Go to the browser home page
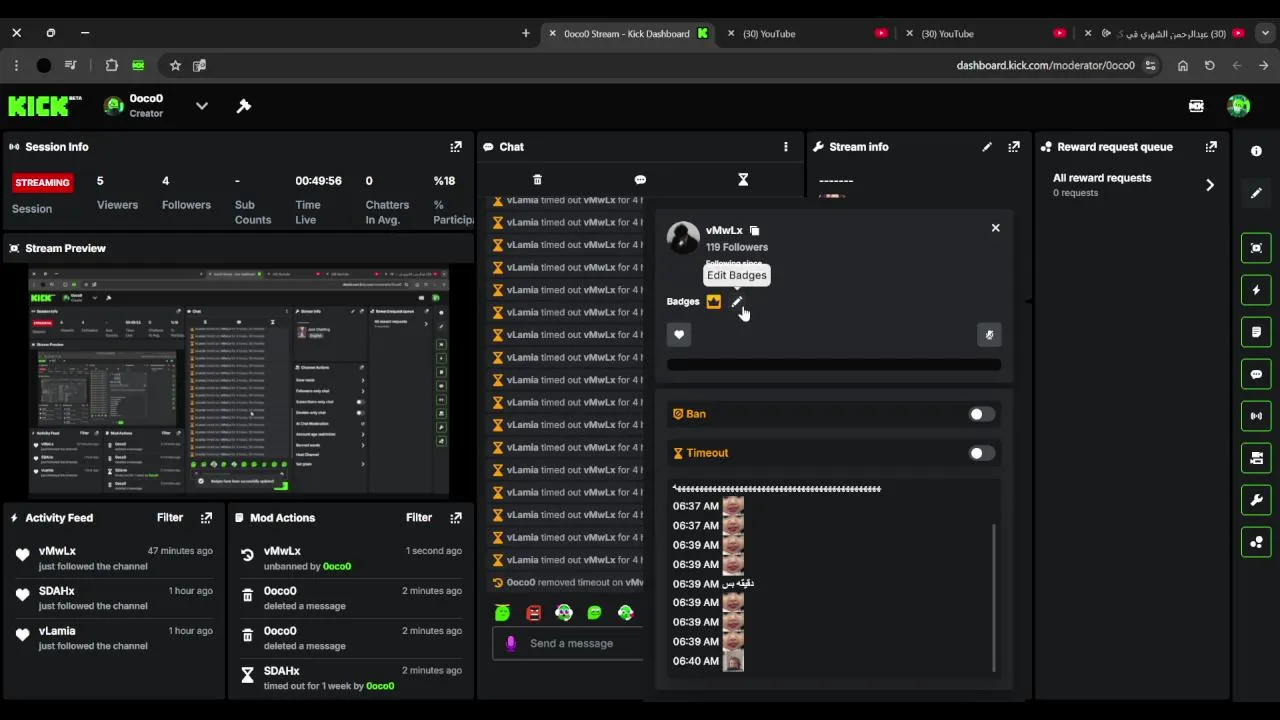 pos(1183,65)
